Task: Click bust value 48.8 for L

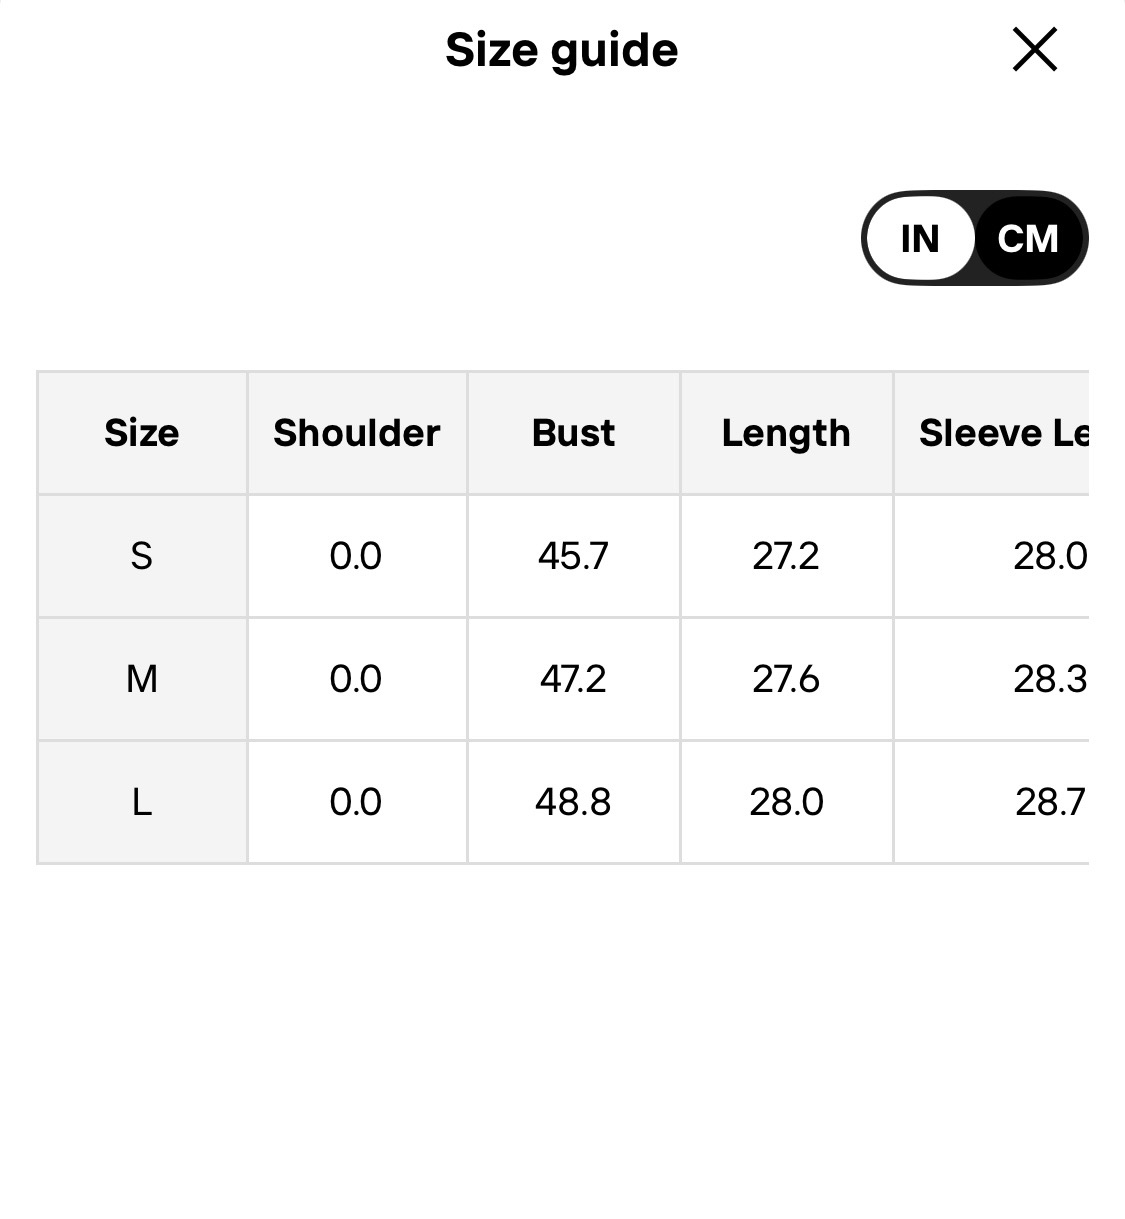Action: point(573,802)
